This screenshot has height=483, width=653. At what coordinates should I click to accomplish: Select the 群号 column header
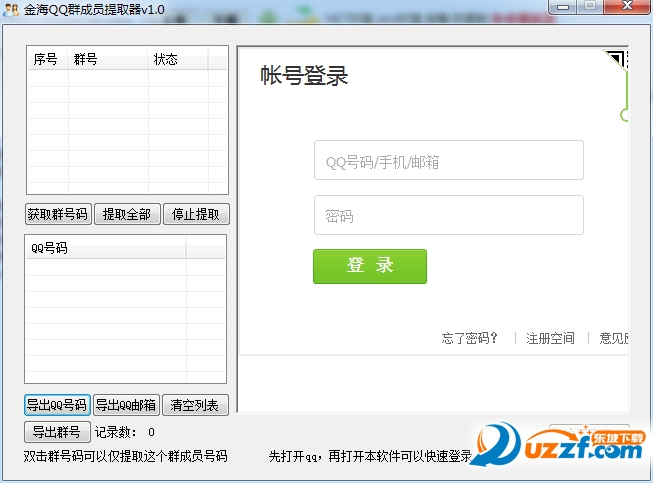click(x=107, y=59)
